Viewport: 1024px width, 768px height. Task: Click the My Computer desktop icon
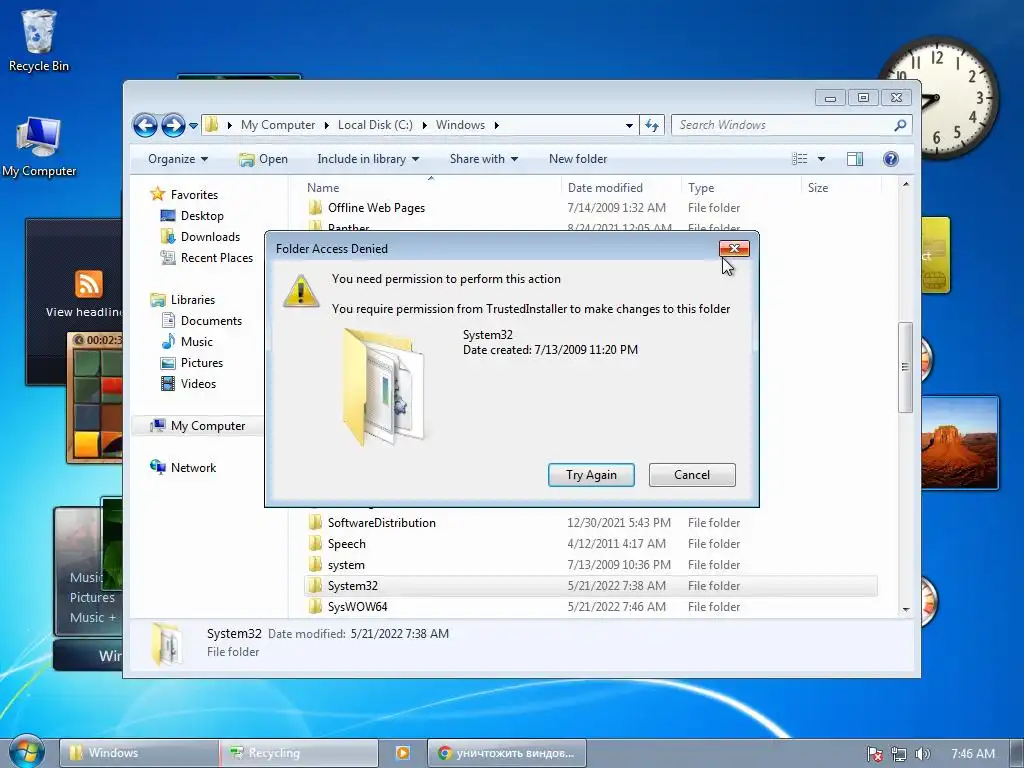click(x=39, y=147)
